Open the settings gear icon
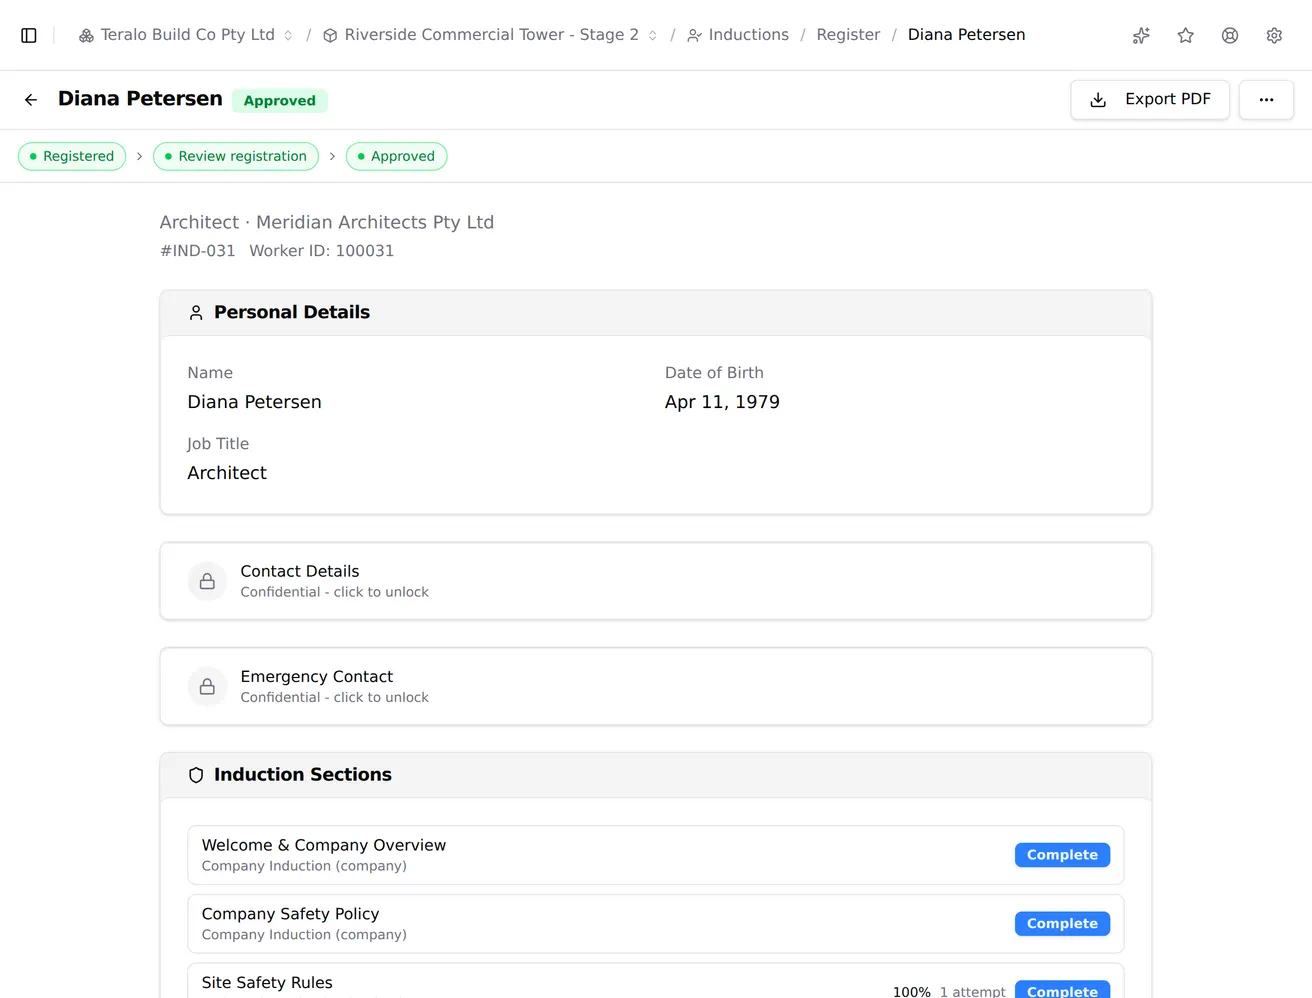1312x998 pixels. [x=1274, y=35]
